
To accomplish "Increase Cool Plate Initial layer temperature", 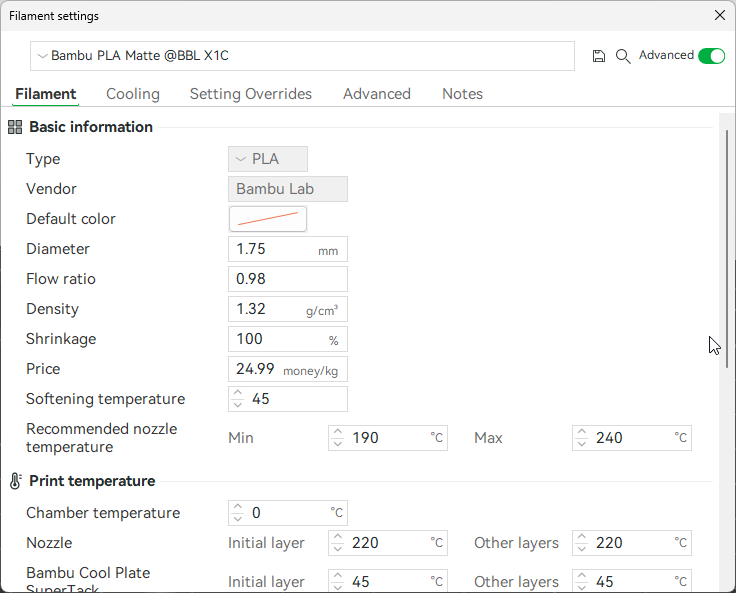I will pos(338,577).
